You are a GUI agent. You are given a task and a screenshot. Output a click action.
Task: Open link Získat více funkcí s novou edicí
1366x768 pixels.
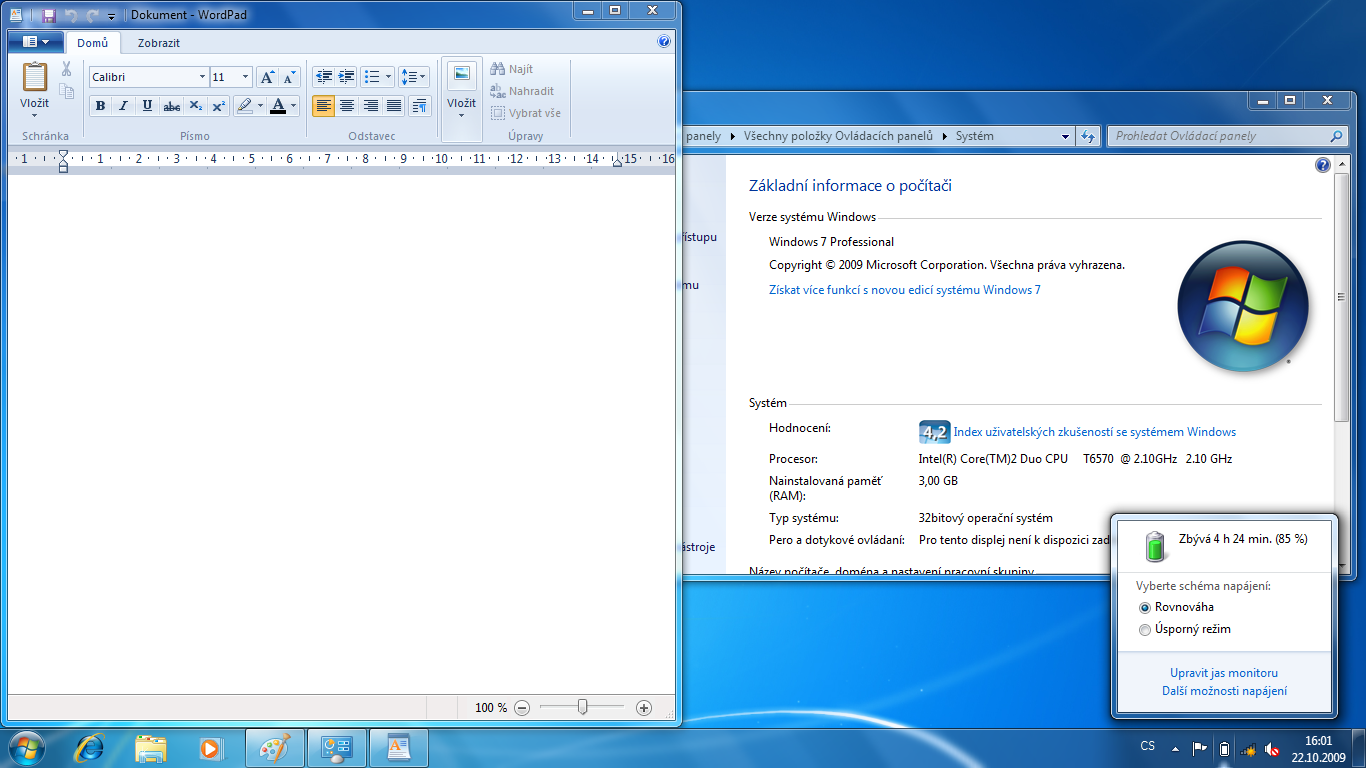[904, 290]
